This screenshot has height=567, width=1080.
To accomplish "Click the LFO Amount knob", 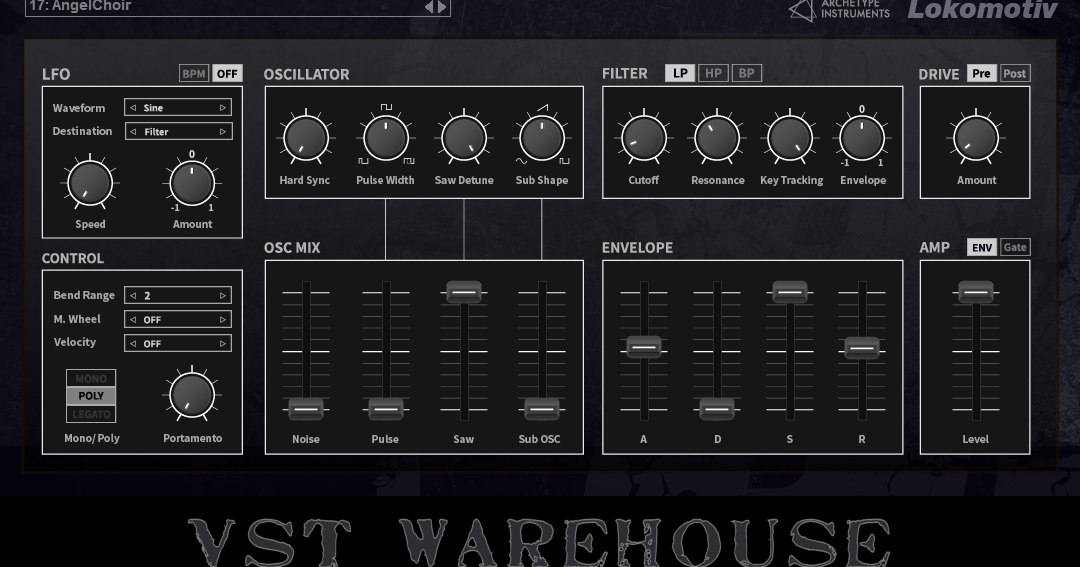I will 191,183.
